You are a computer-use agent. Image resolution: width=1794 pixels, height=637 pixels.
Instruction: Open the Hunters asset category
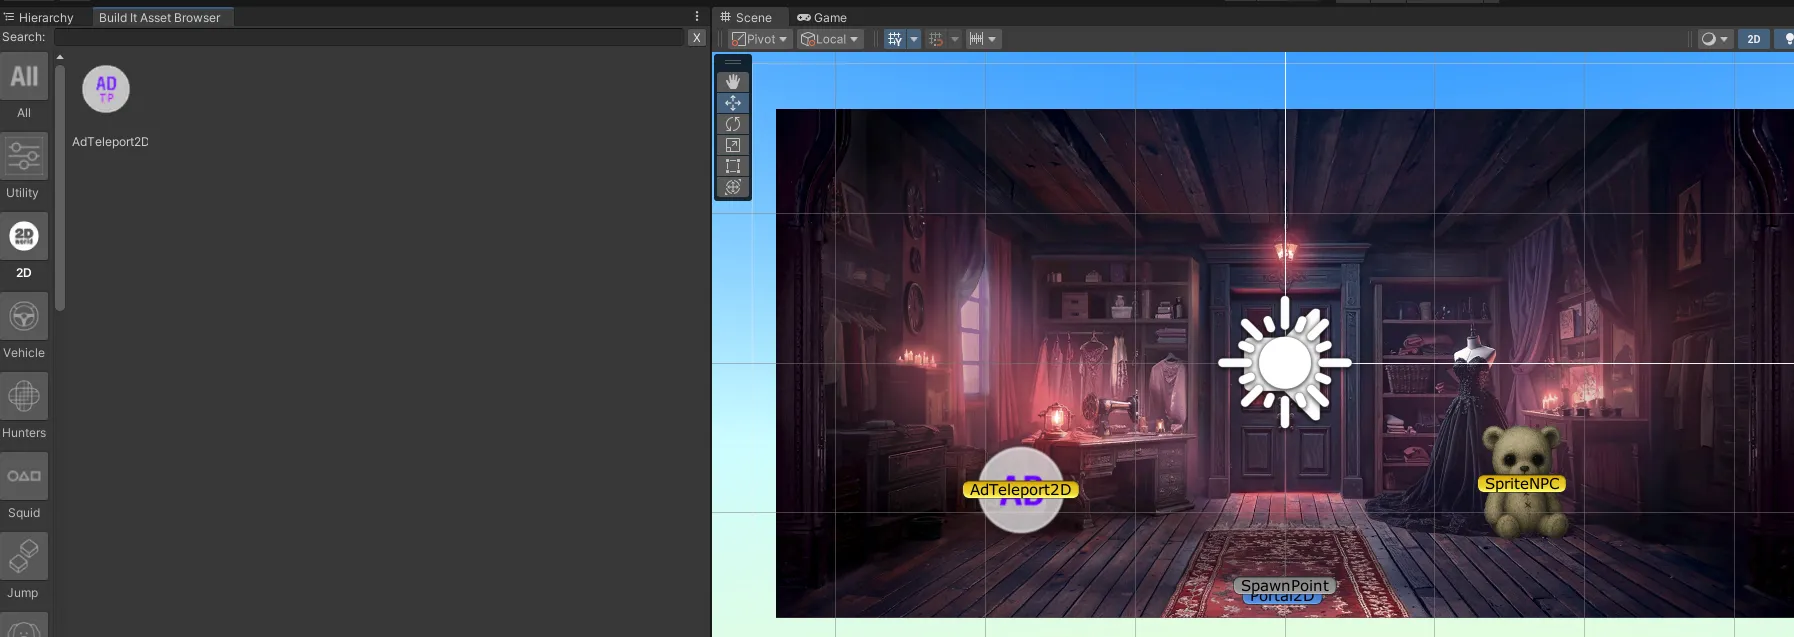pyautogui.click(x=24, y=396)
